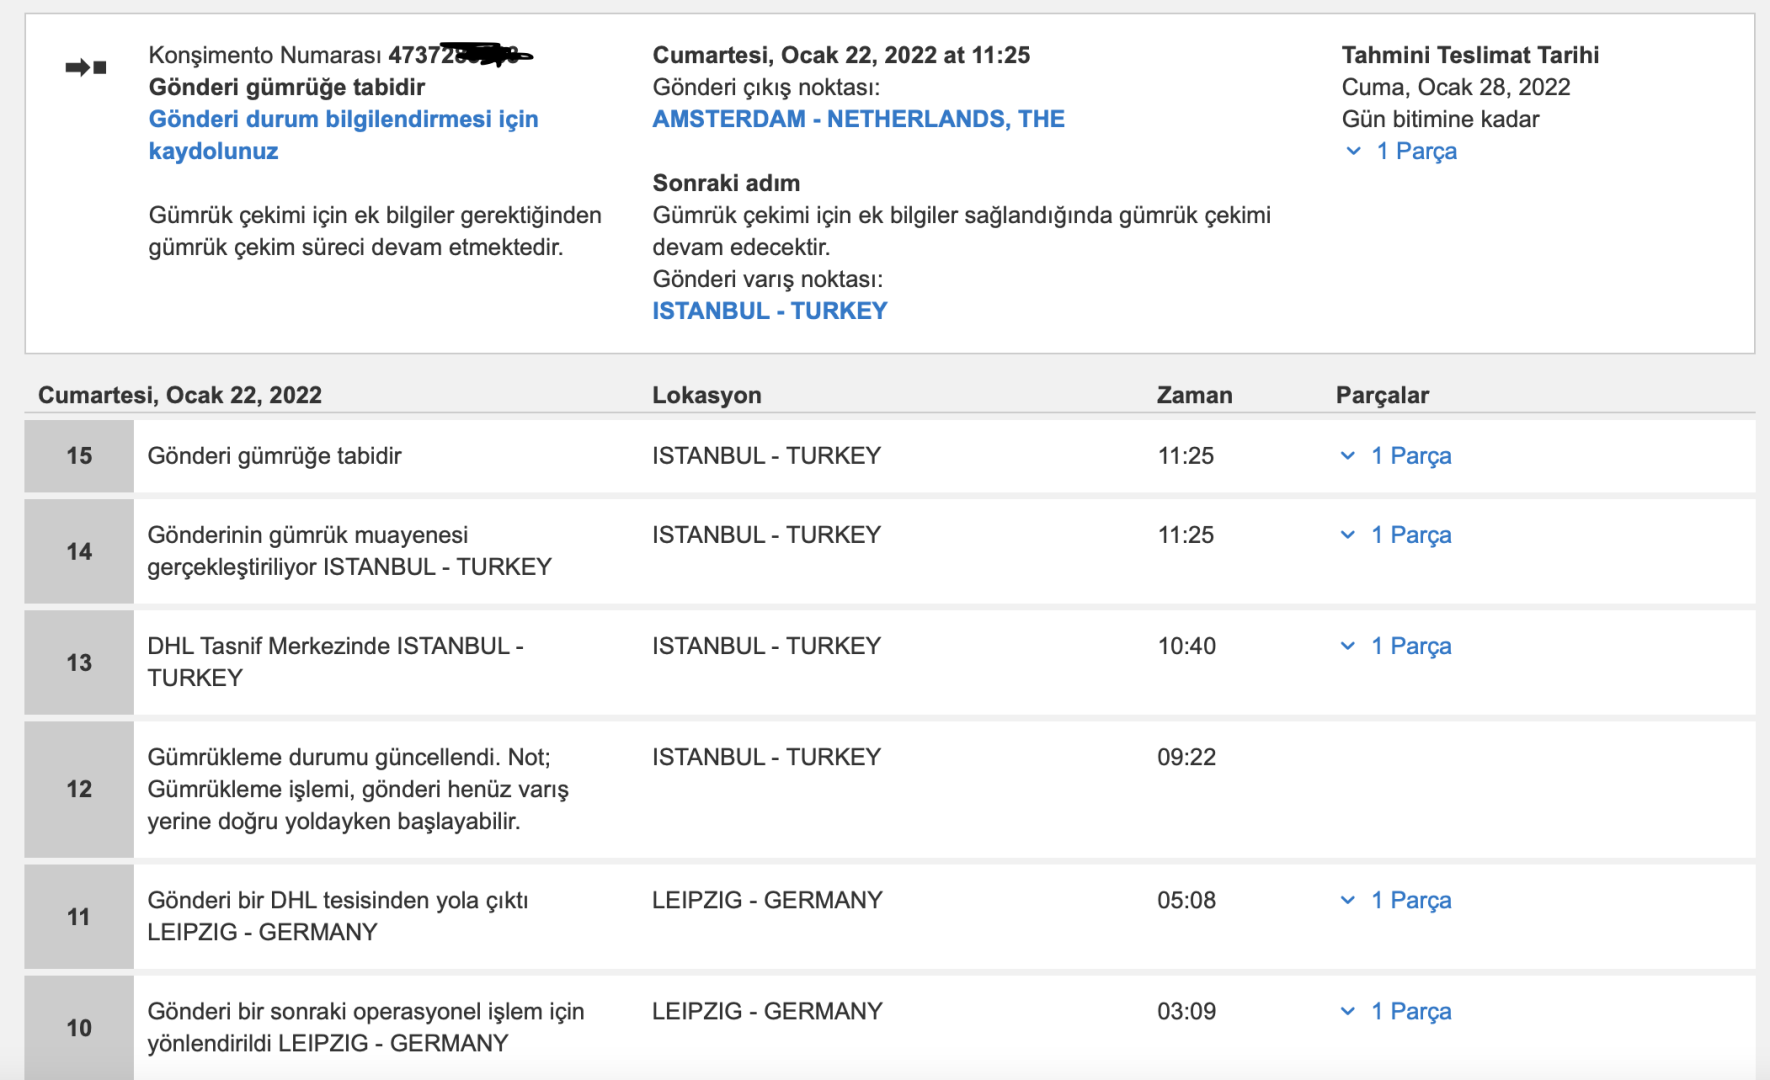Image resolution: width=1770 pixels, height=1080 pixels.
Task: Click the Lokasyon column header
Action: point(706,395)
